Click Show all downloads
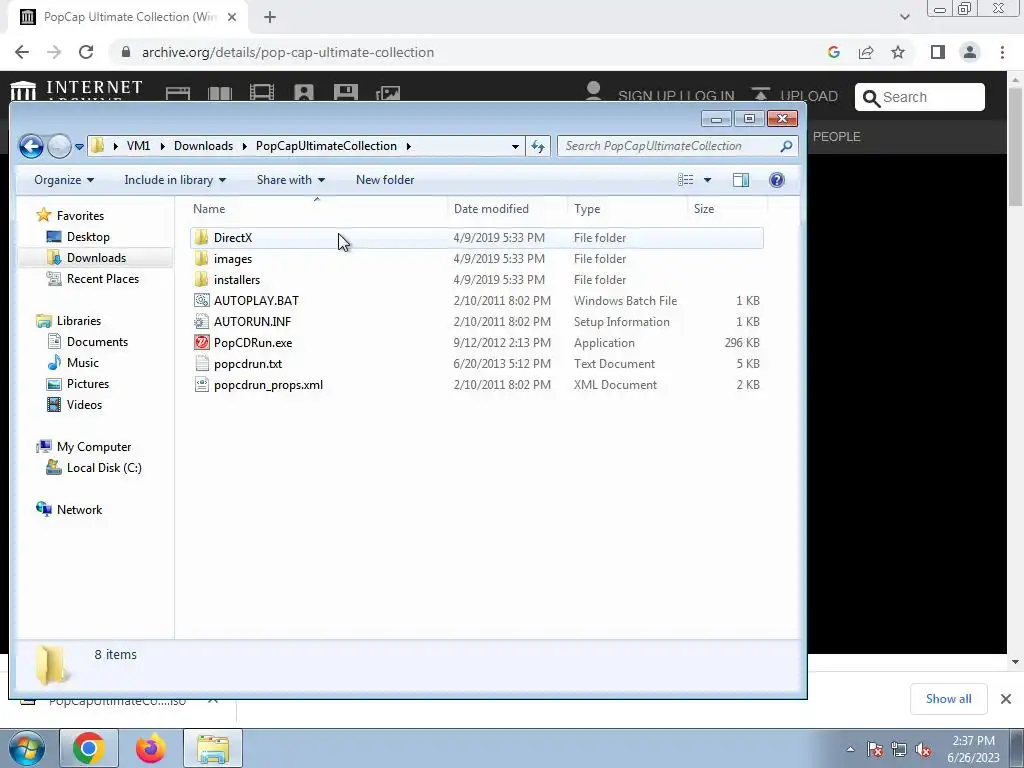Viewport: 1024px width, 768px height. click(x=948, y=699)
